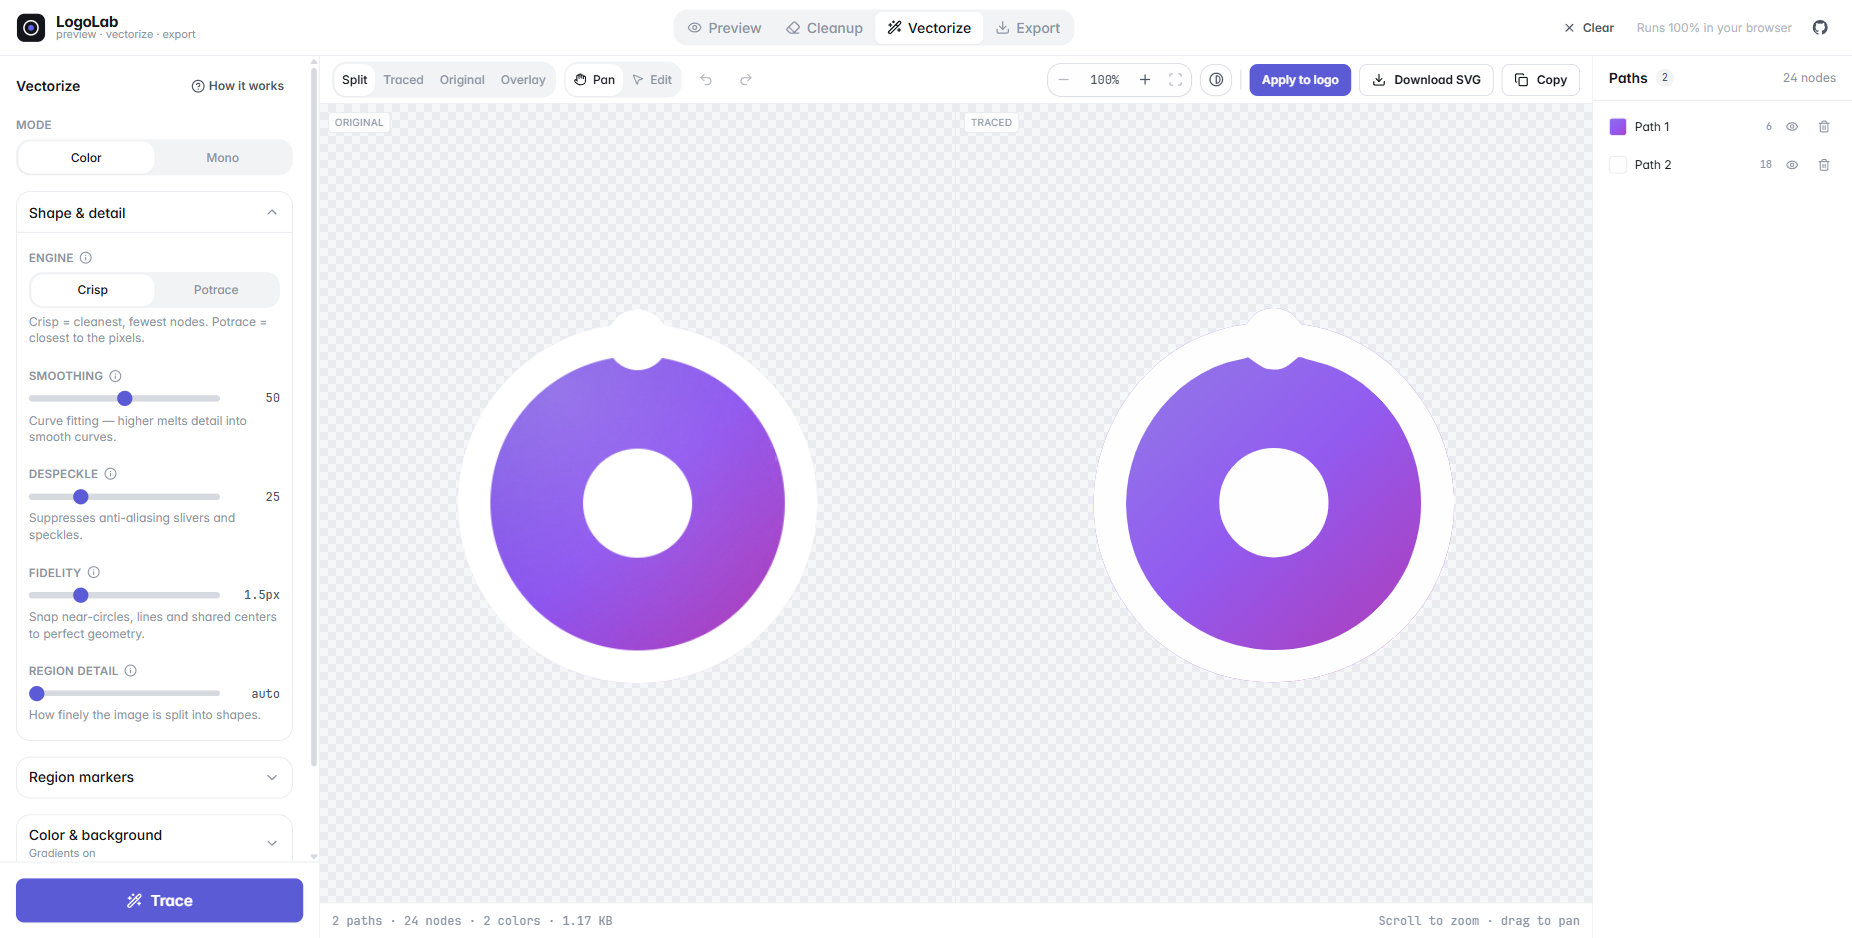Show the Smoothing info icon
The image size is (1852, 938).
(115, 376)
